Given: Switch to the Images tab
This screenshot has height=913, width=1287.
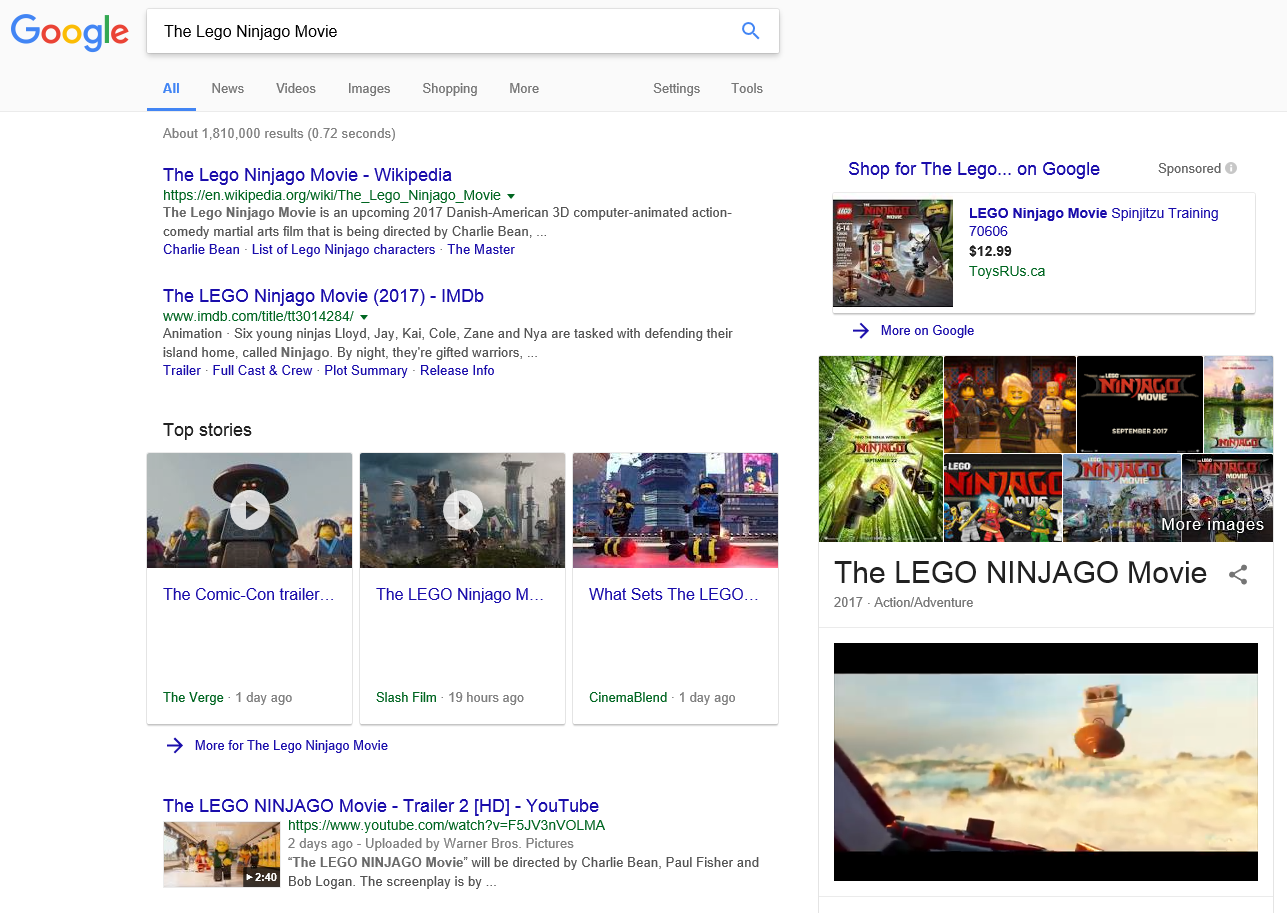Looking at the screenshot, I should 369,88.
